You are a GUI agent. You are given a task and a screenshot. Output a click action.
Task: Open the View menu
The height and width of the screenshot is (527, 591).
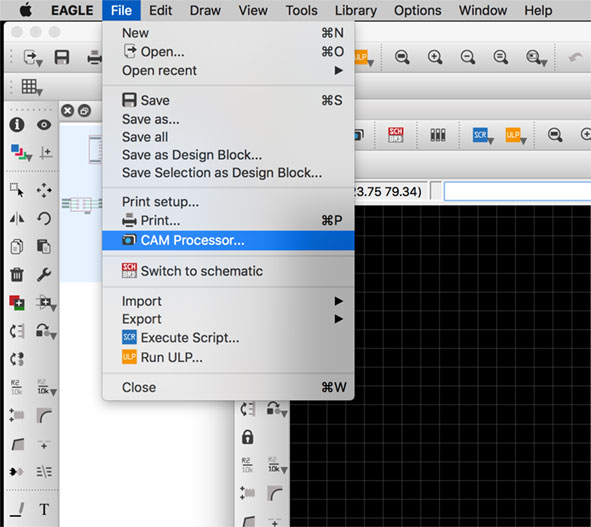tap(253, 10)
